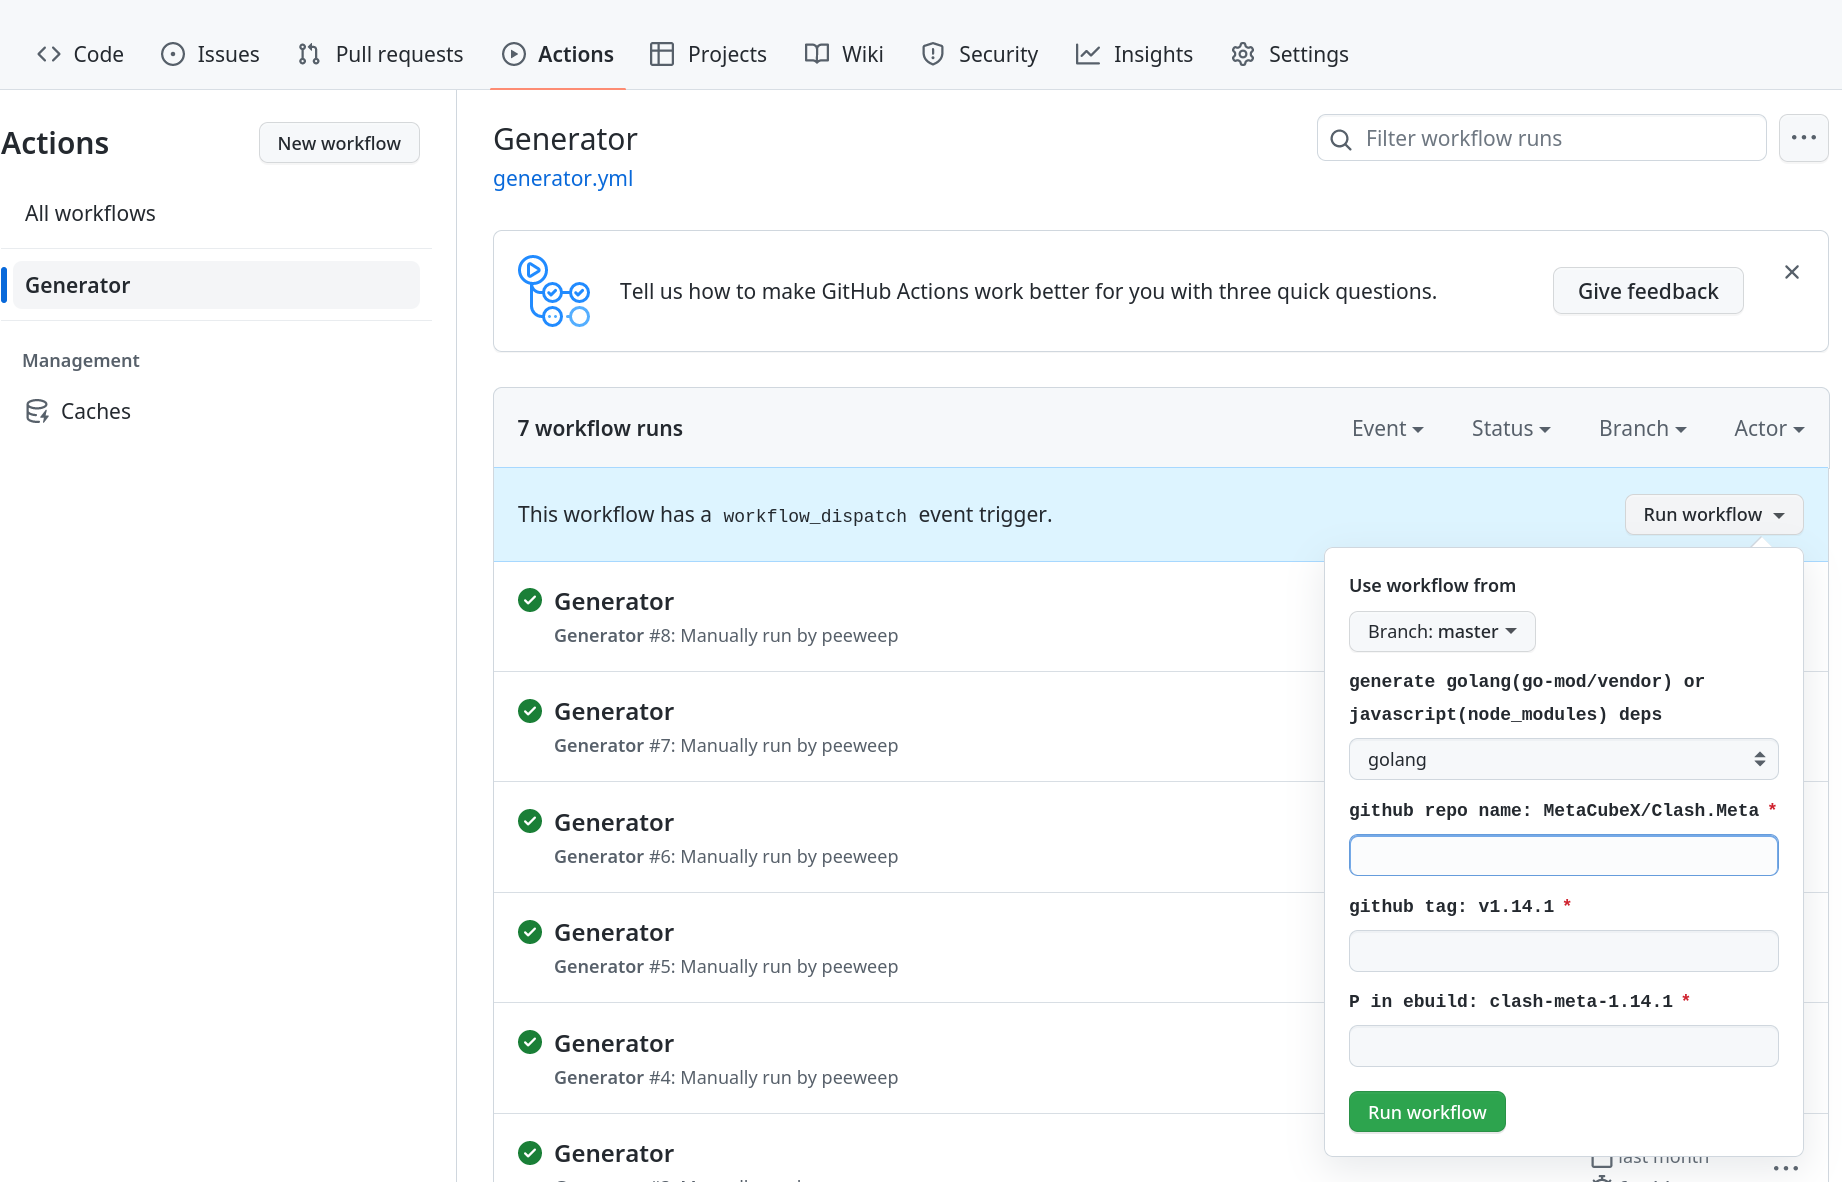1842x1182 pixels.
Task: Open the golang deps type select
Action: [x=1563, y=759]
